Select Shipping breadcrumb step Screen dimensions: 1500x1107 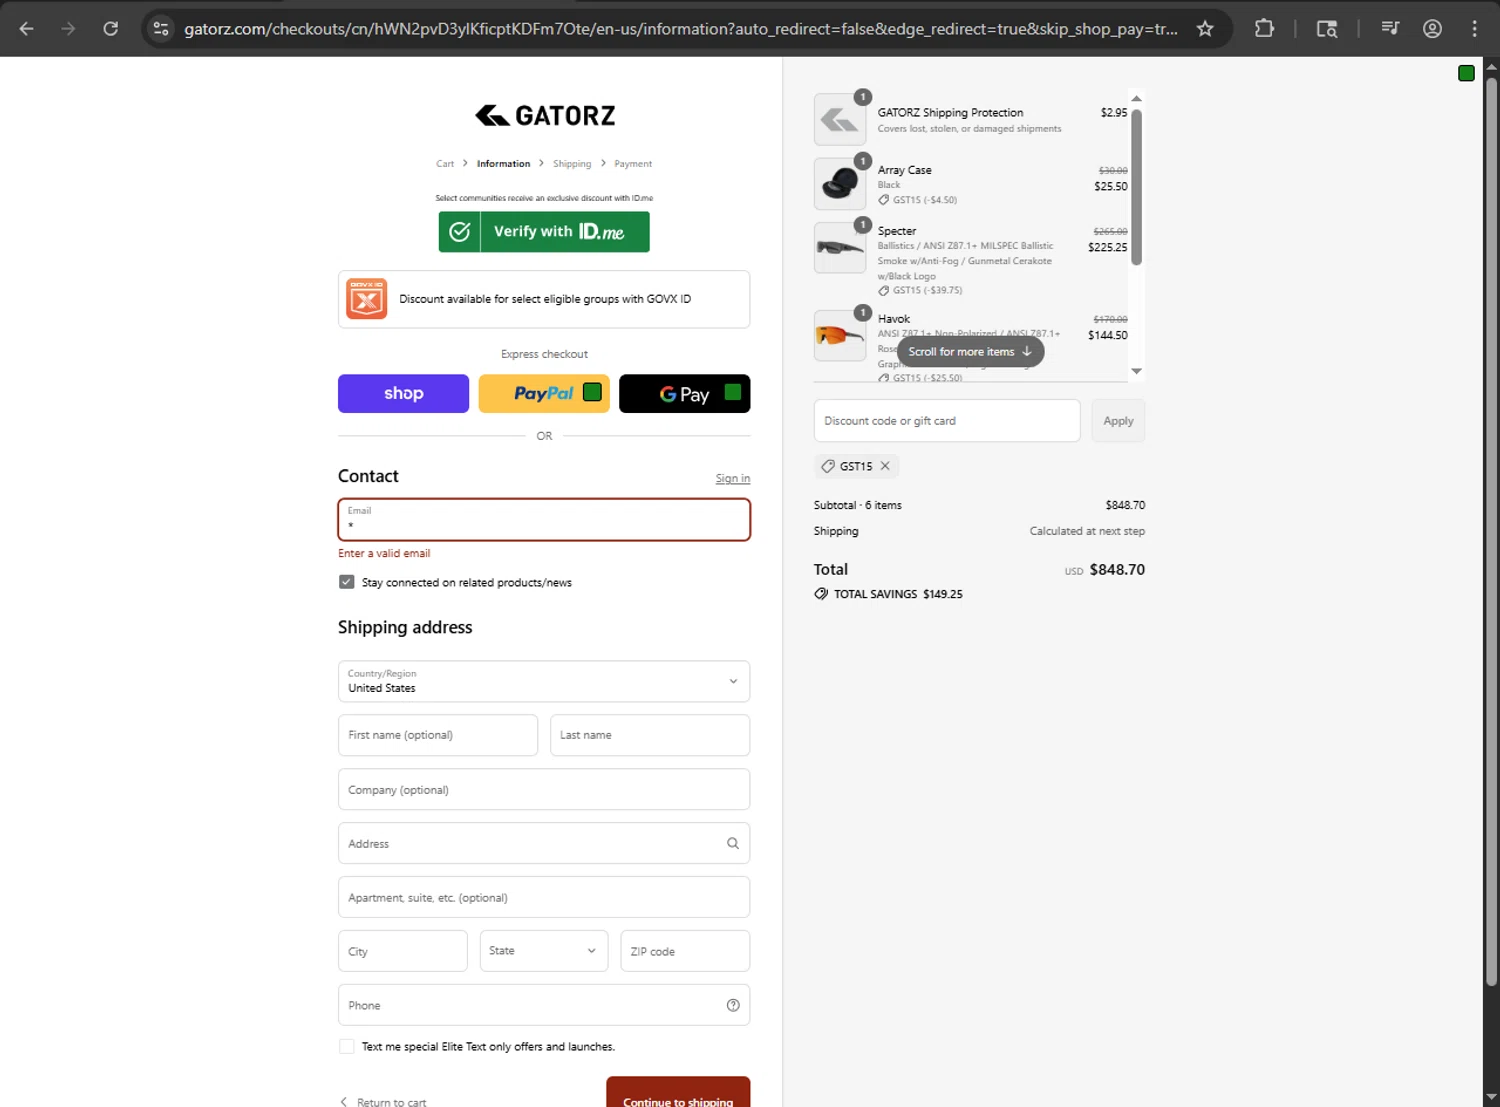point(572,164)
